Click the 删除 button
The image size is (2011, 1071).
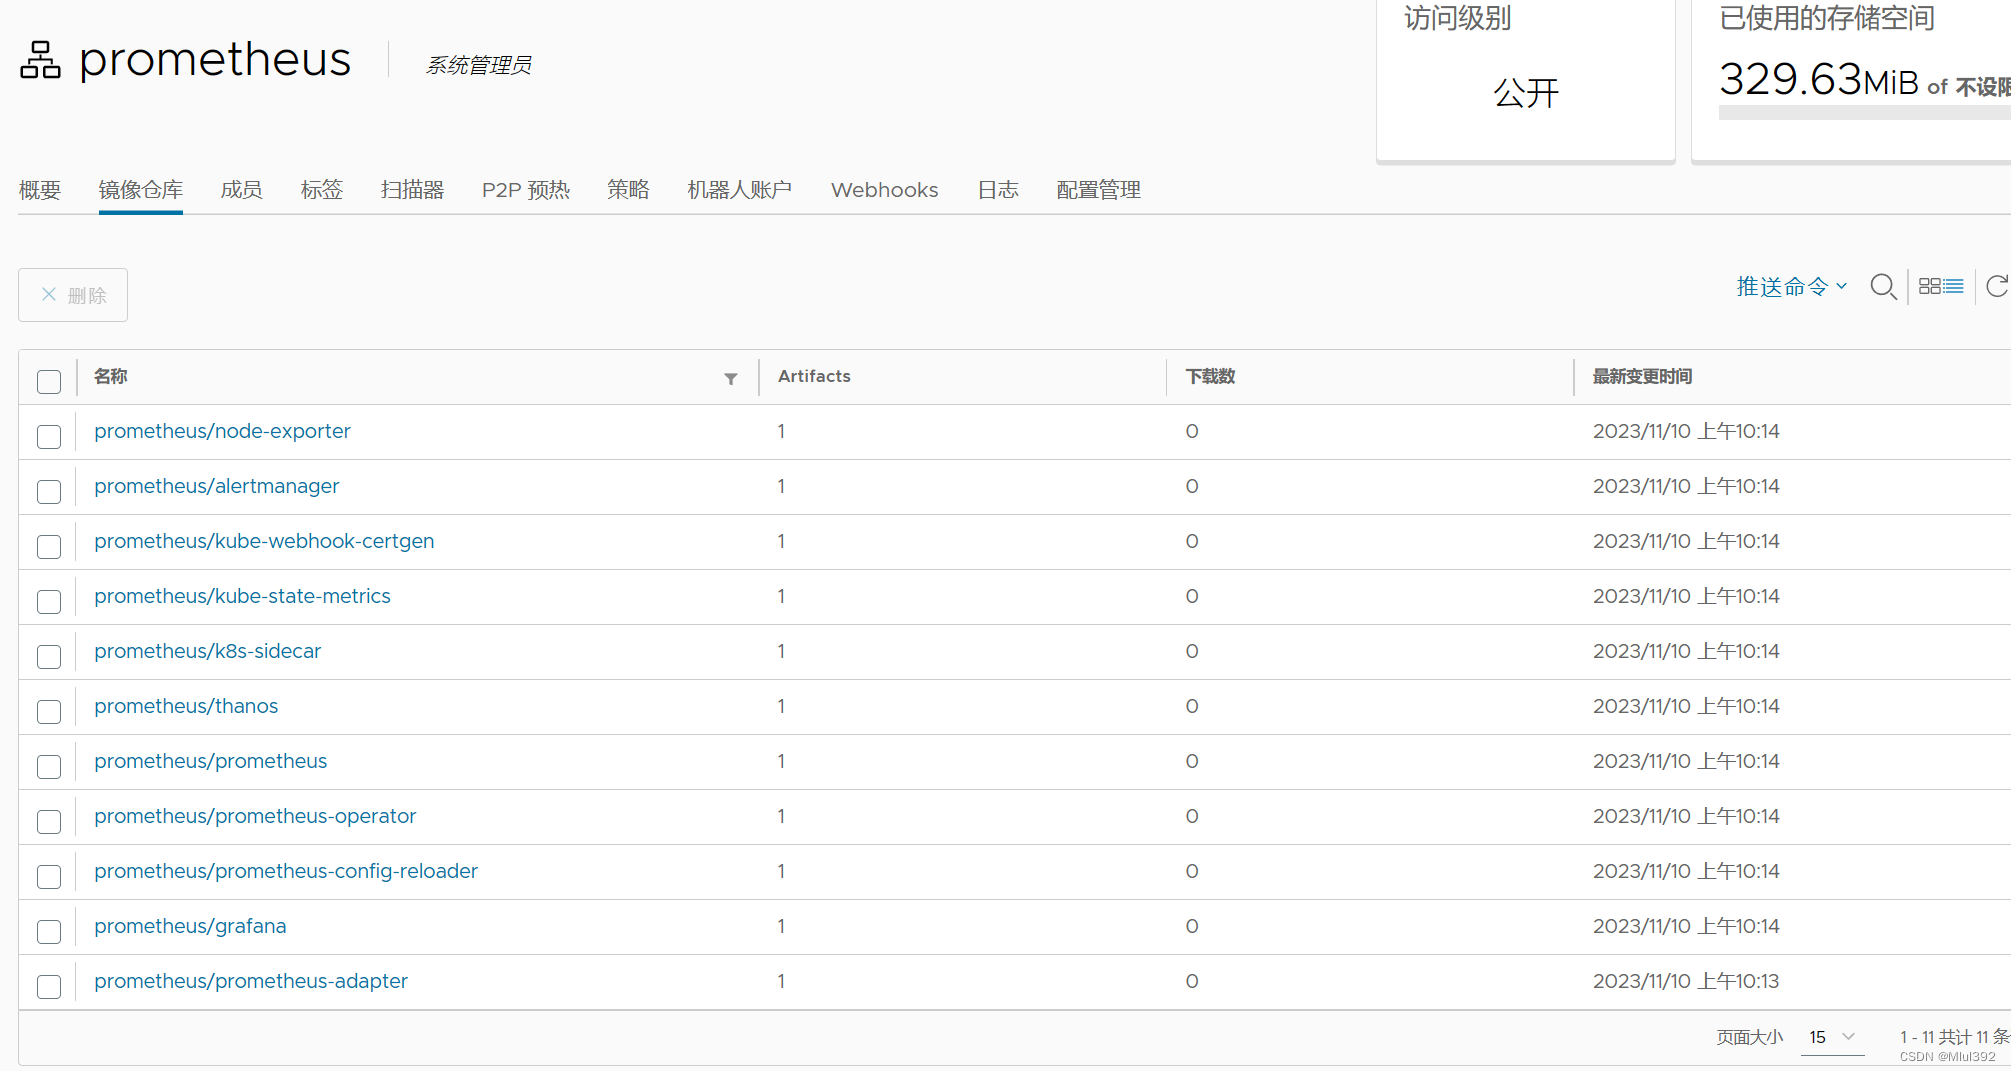click(72, 294)
